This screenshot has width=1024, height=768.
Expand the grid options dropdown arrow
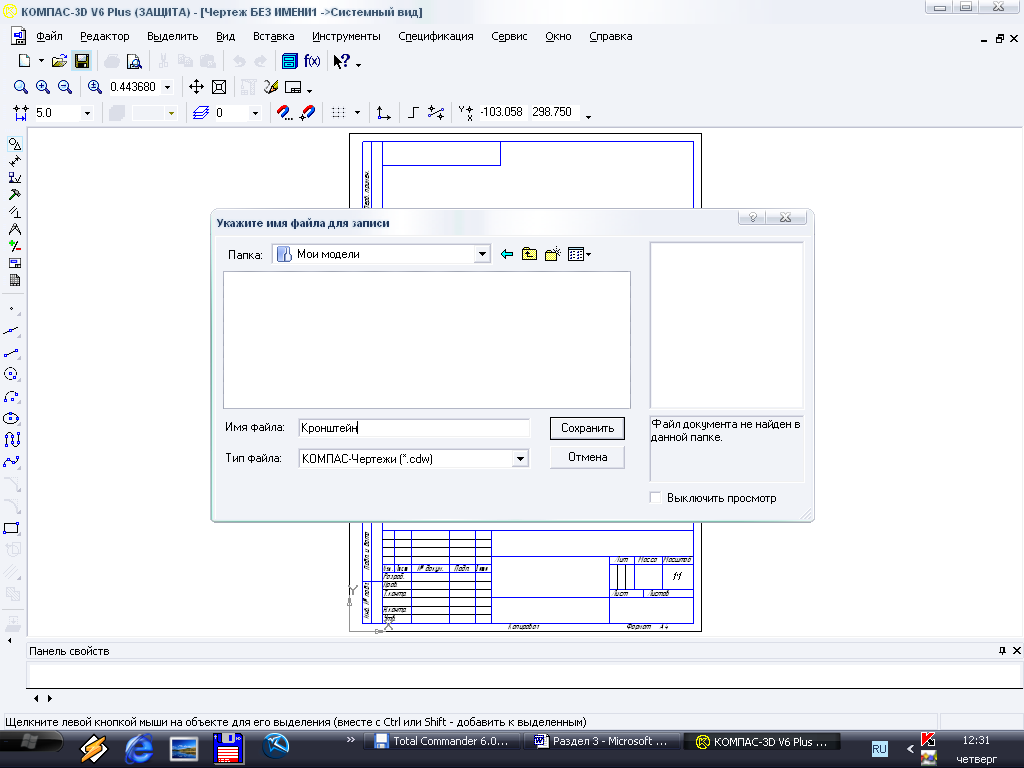coord(357,112)
